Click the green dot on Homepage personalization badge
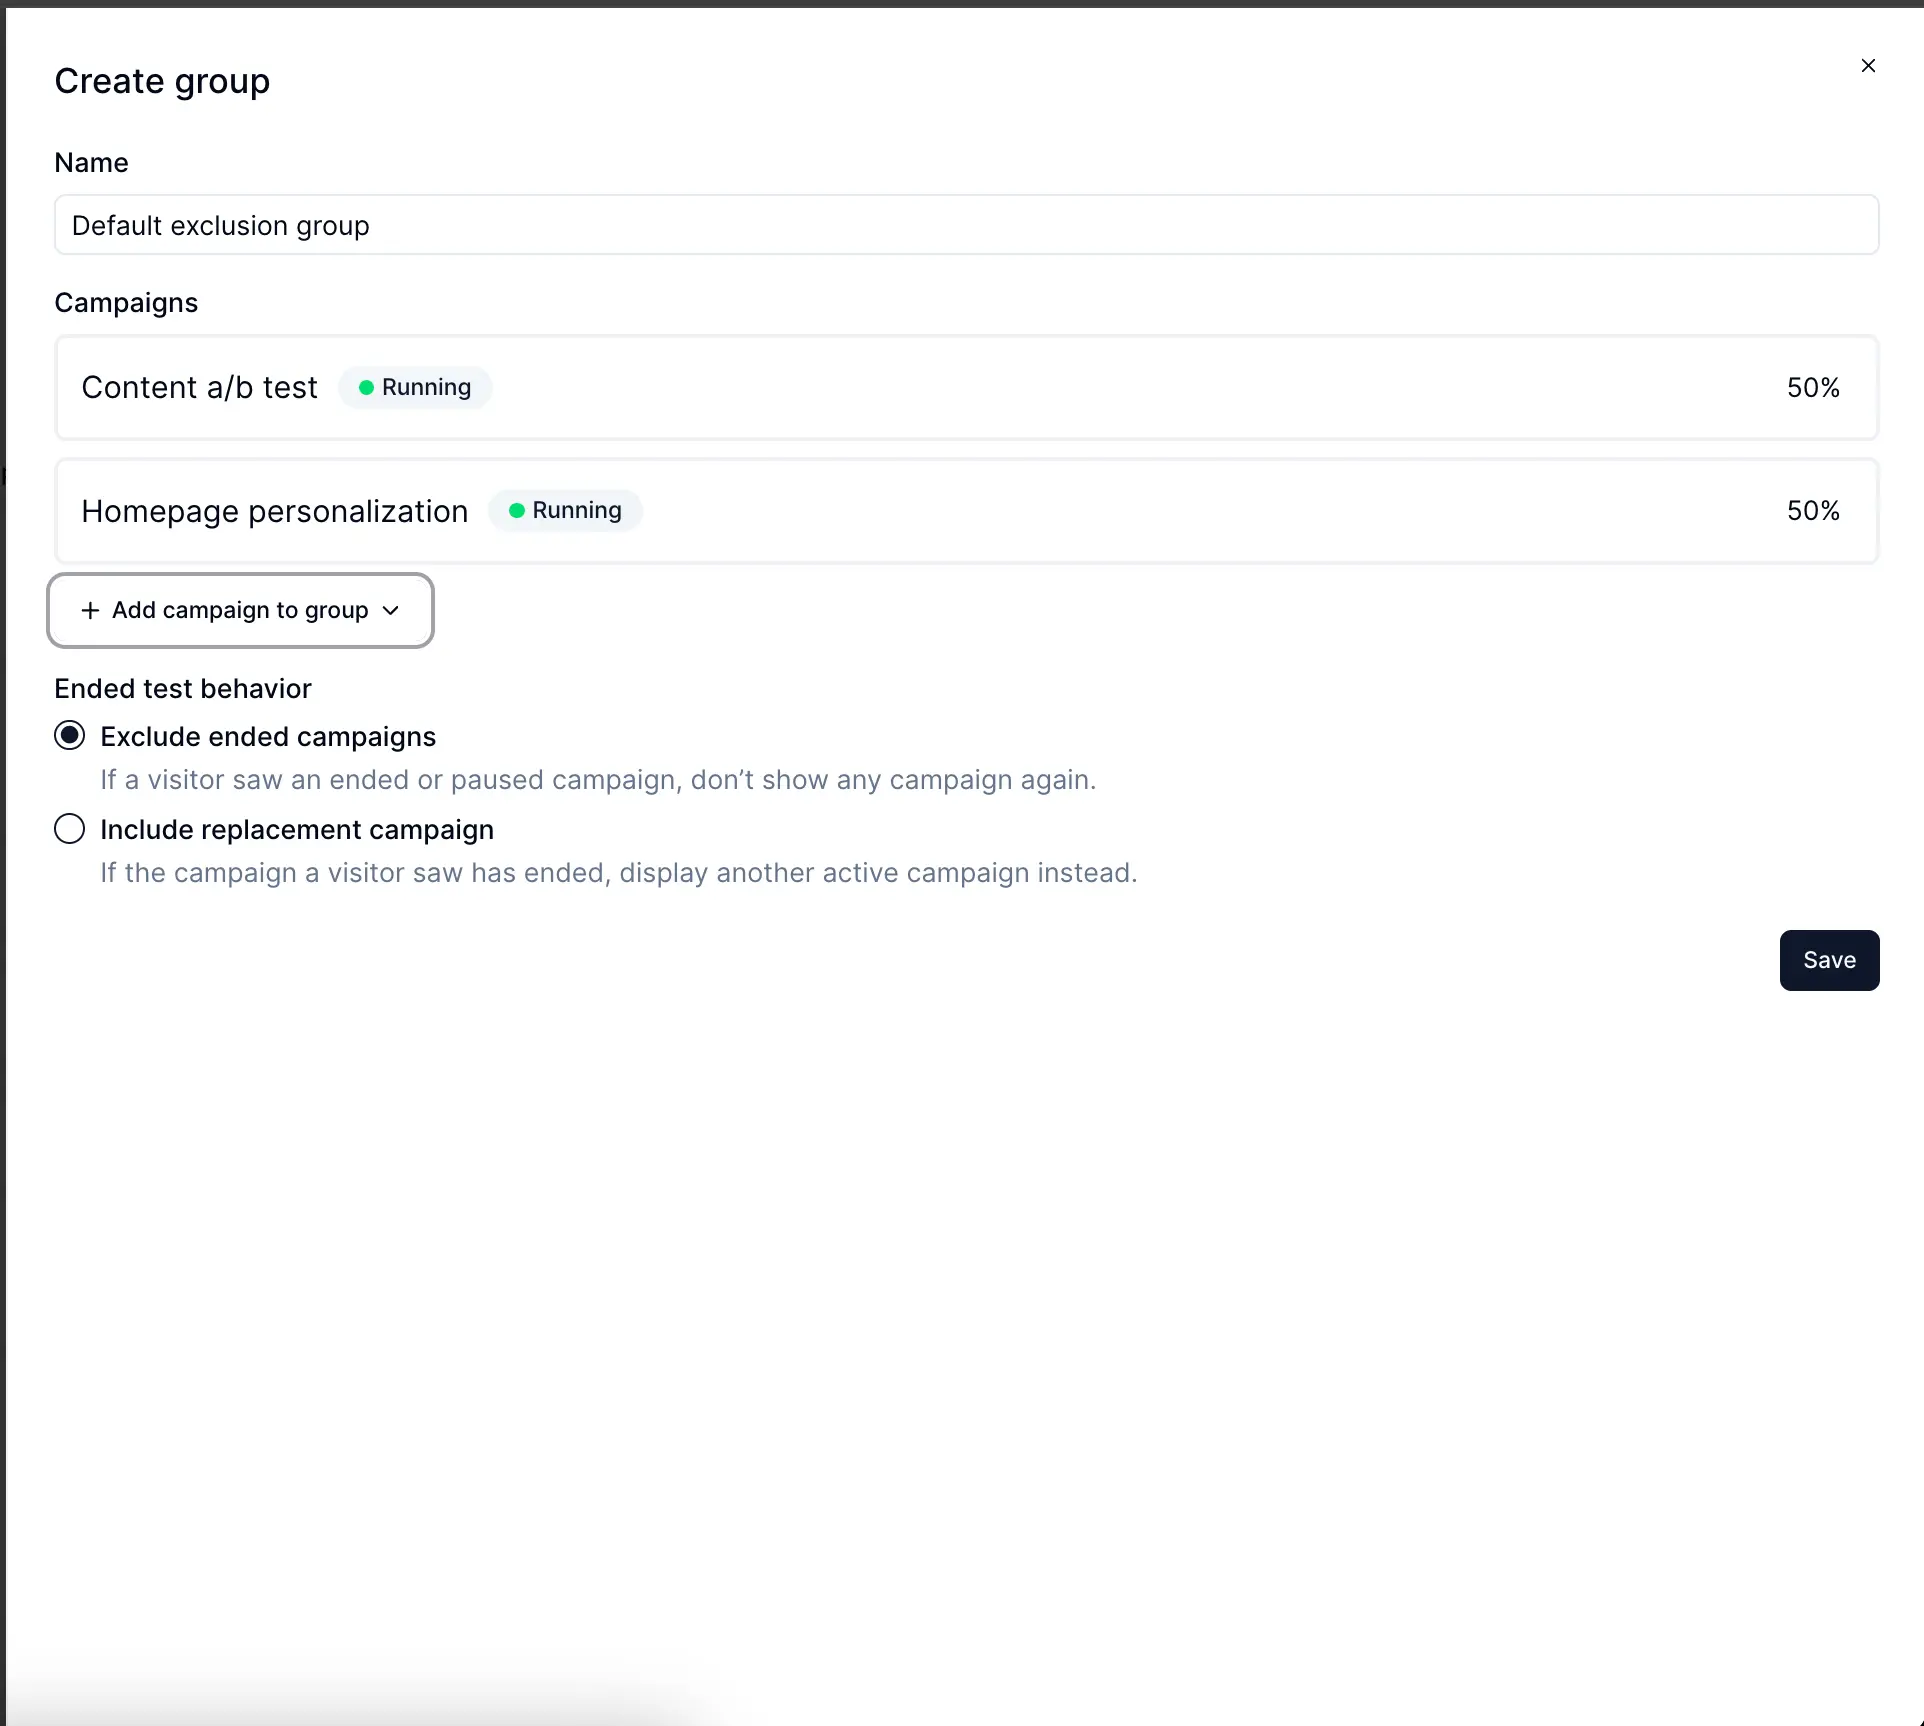Image resolution: width=1924 pixels, height=1726 pixels. 517,510
